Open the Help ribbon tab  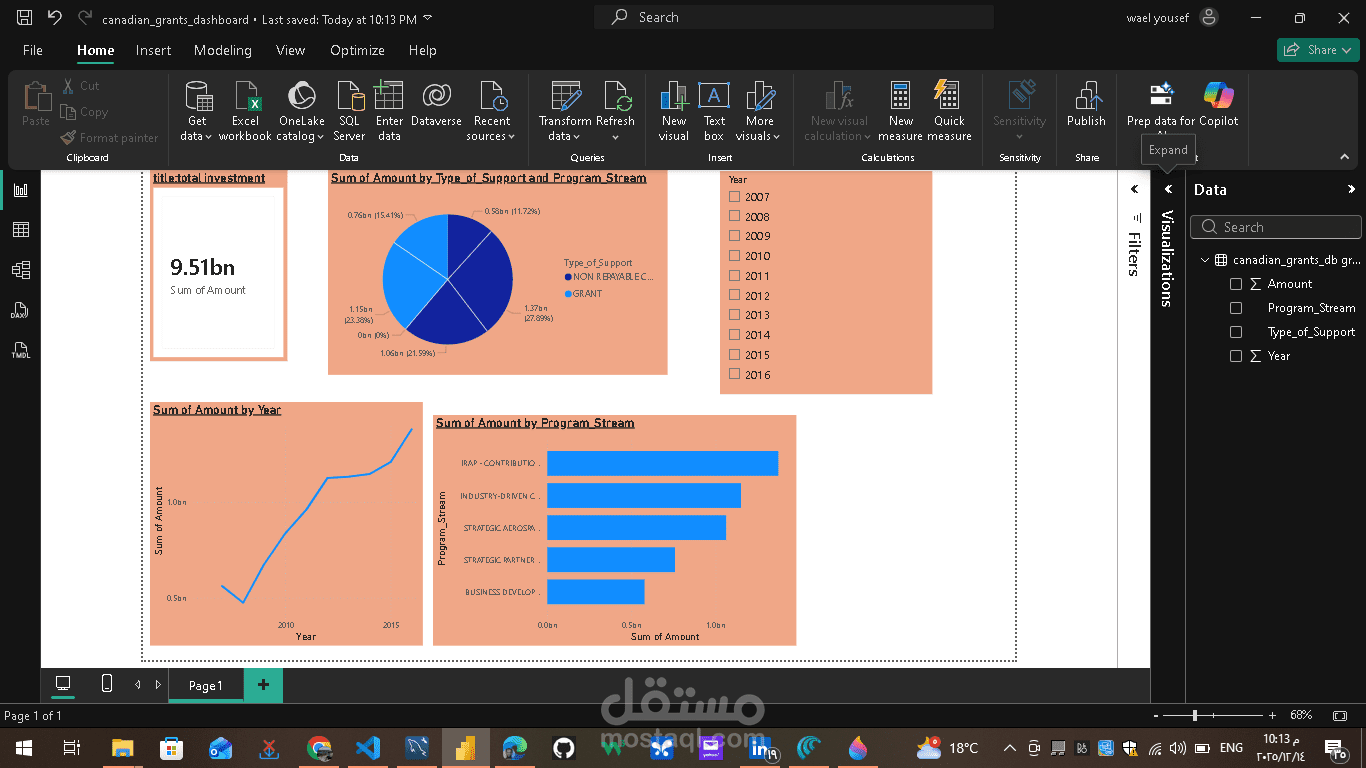tap(422, 50)
